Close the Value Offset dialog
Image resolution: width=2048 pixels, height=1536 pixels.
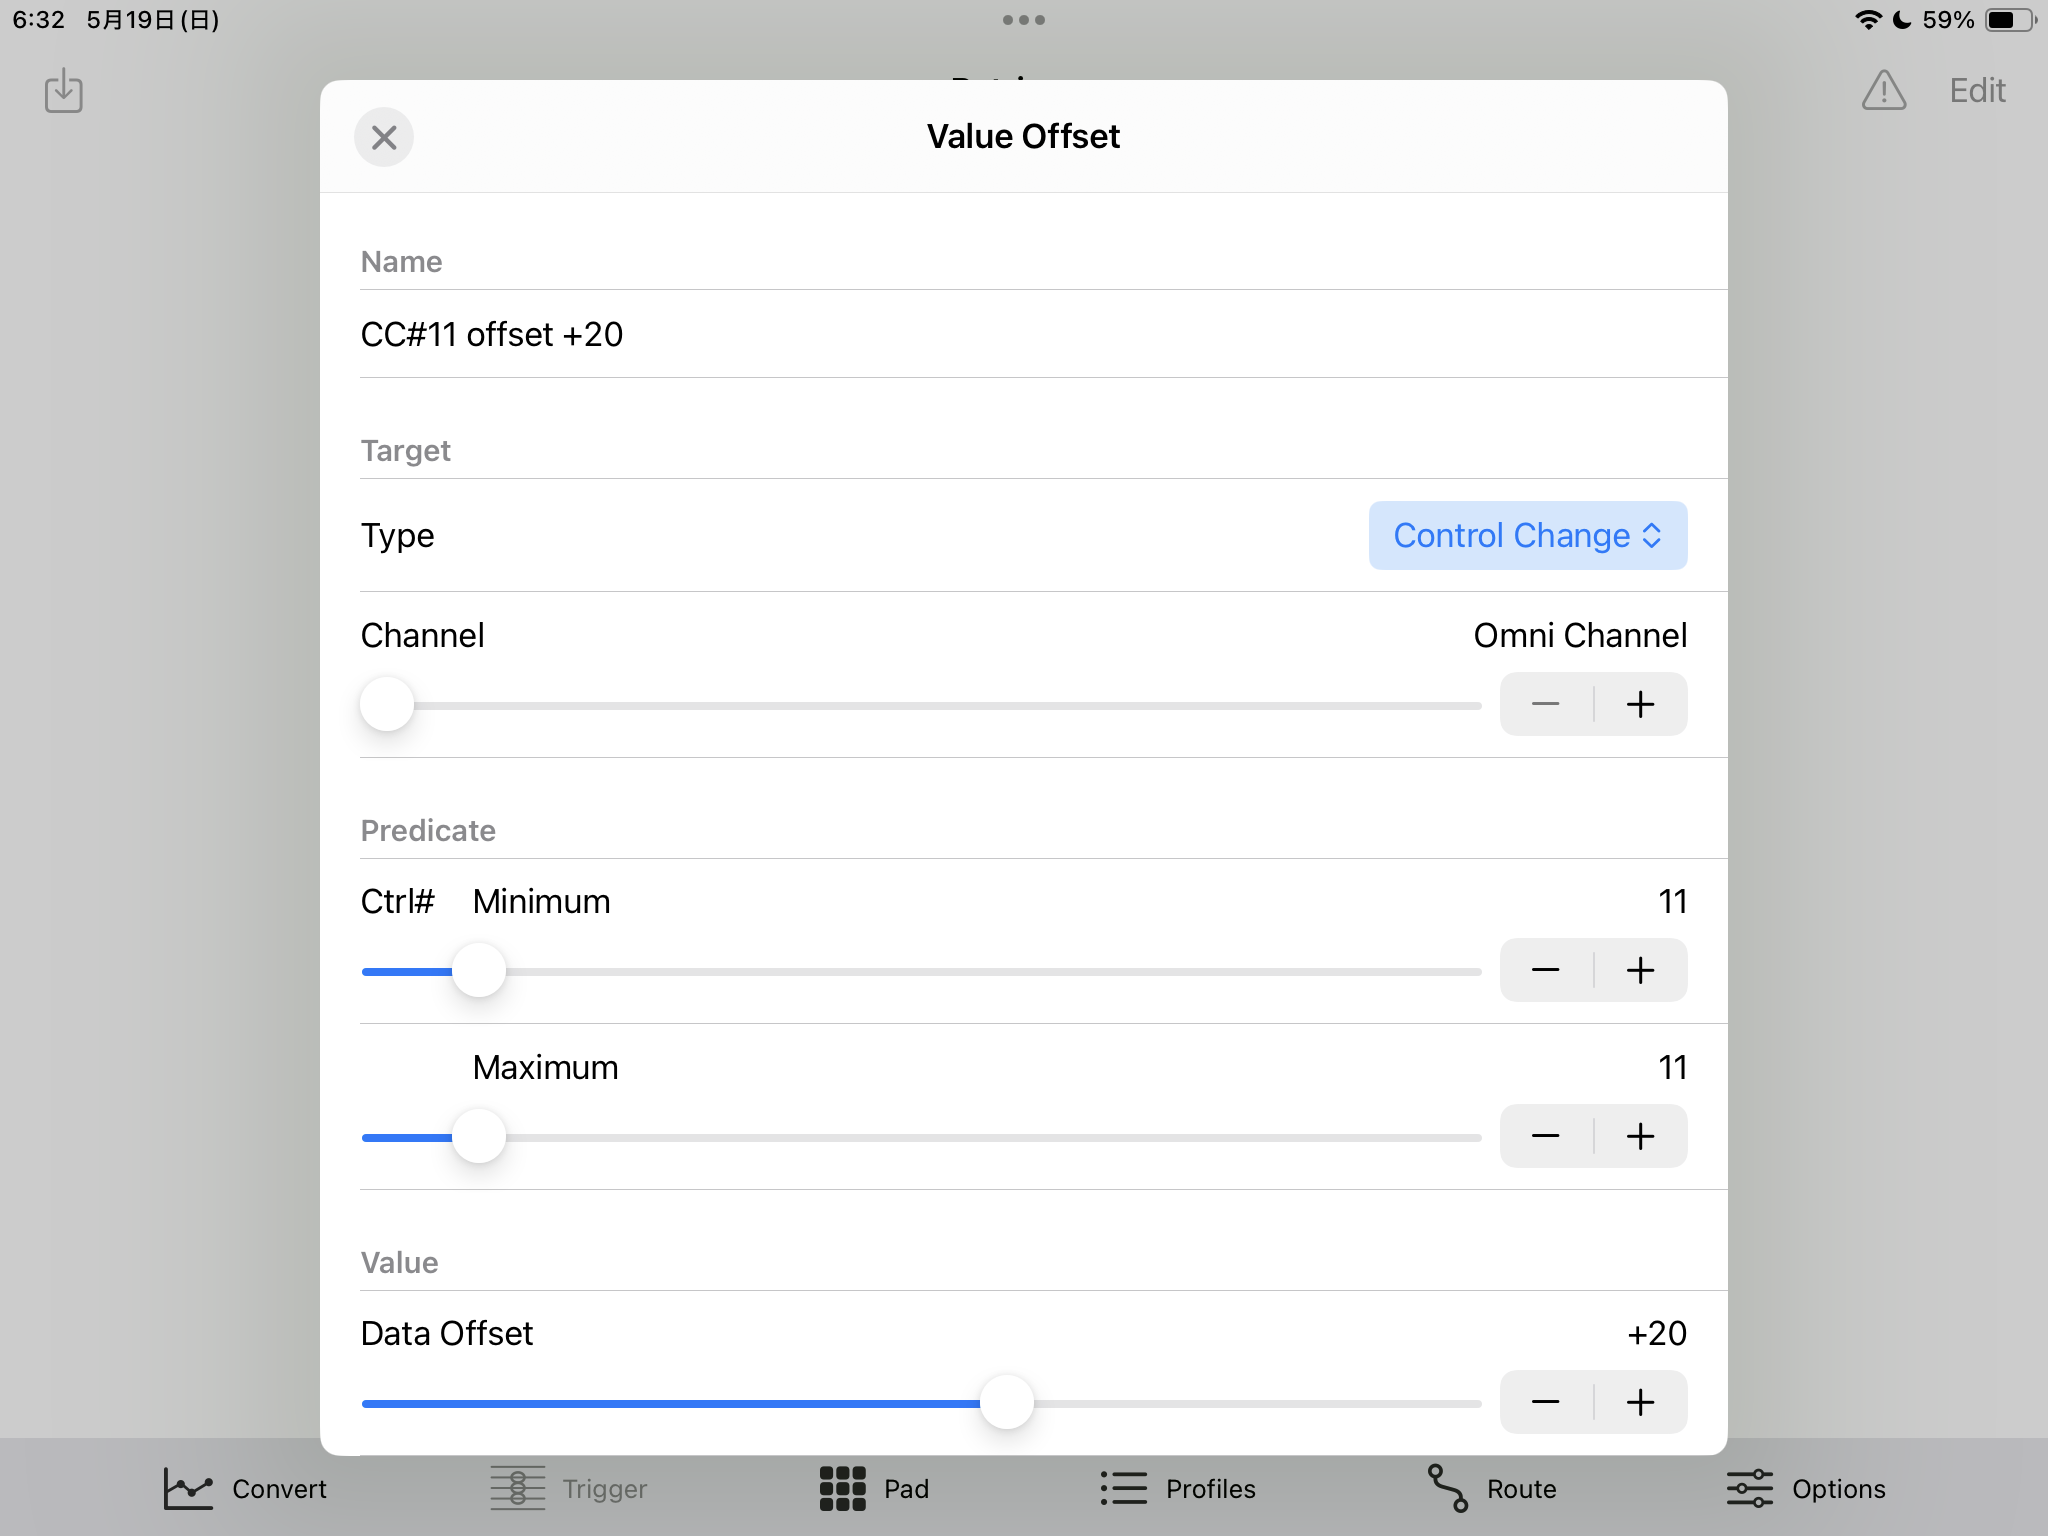click(384, 137)
